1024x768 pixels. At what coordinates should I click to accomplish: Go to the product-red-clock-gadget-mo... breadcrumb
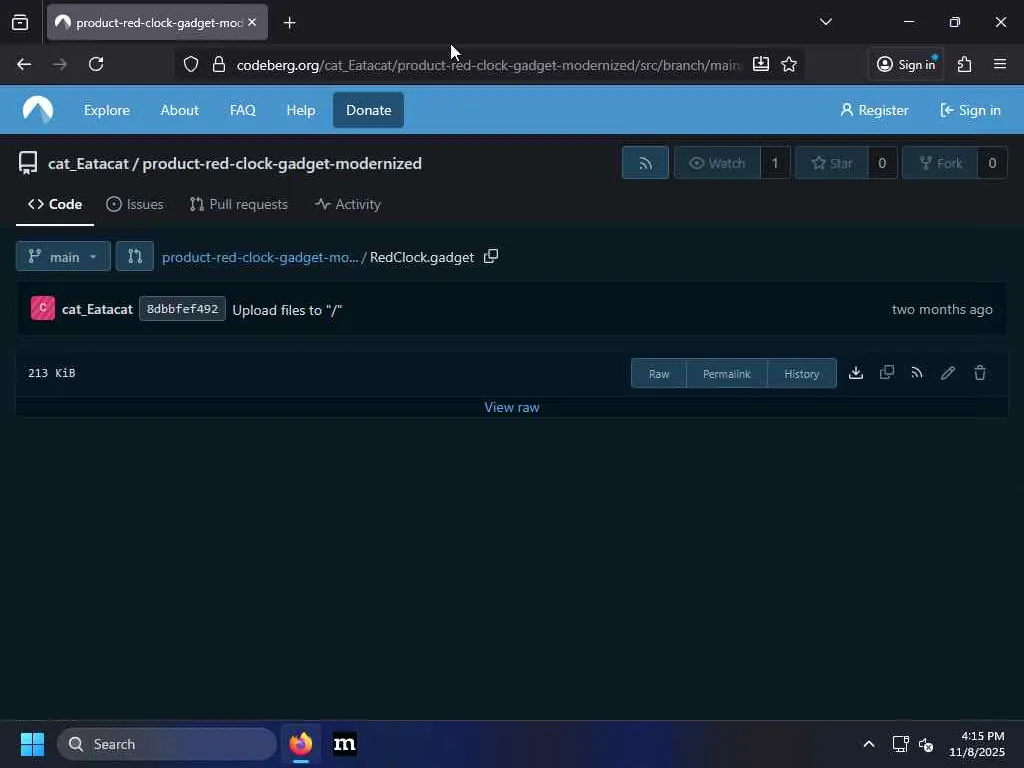[x=260, y=257]
